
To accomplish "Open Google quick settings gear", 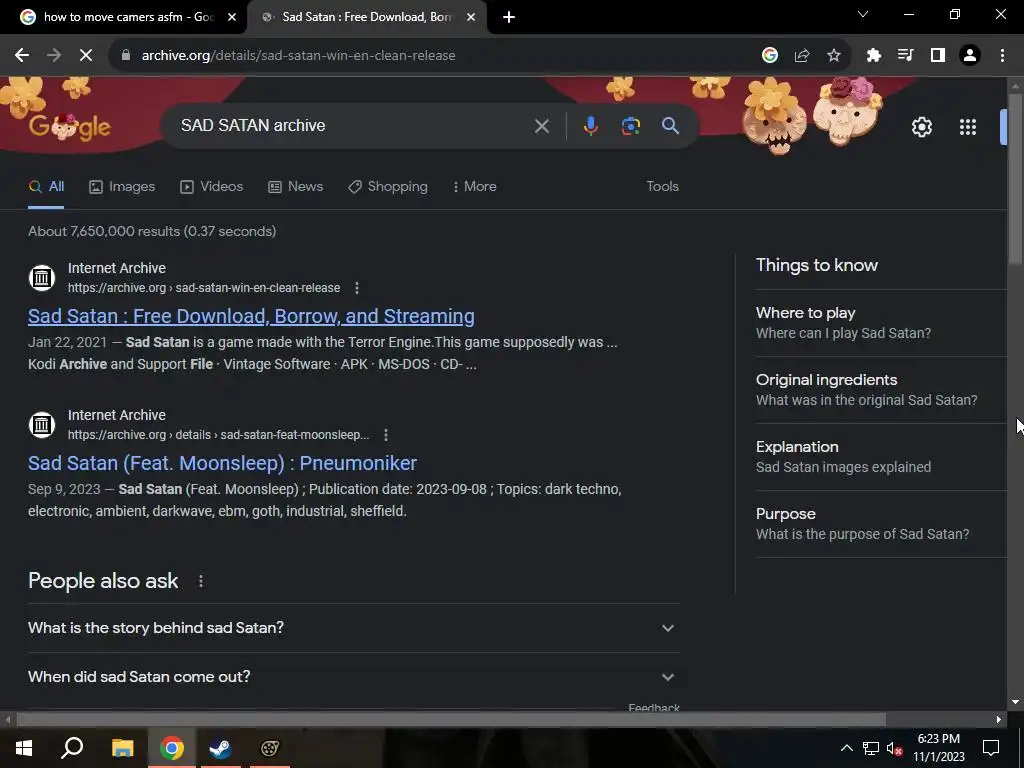I will [x=921, y=127].
